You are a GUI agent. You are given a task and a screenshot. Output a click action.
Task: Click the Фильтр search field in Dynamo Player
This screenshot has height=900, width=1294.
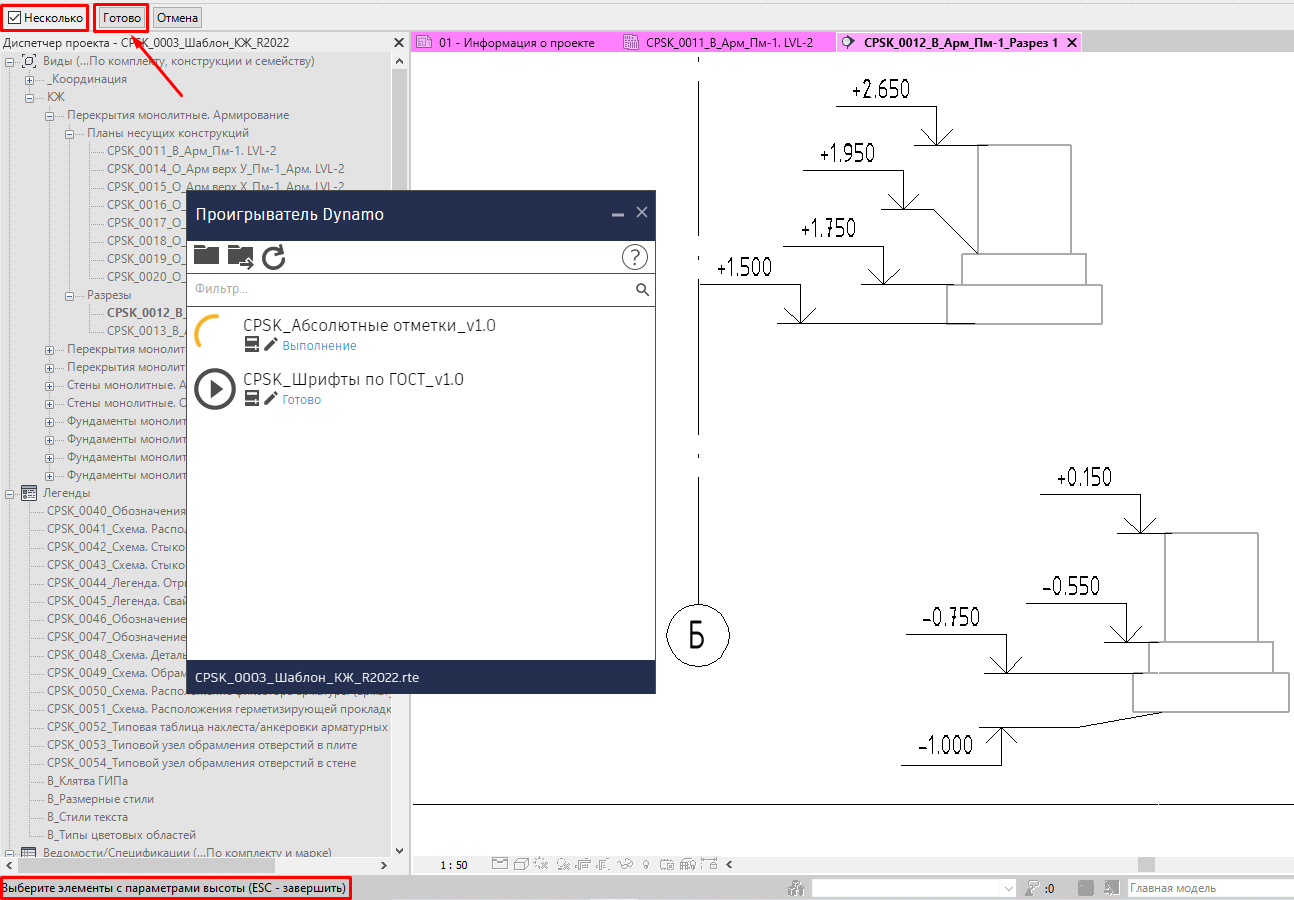click(410, 290)
